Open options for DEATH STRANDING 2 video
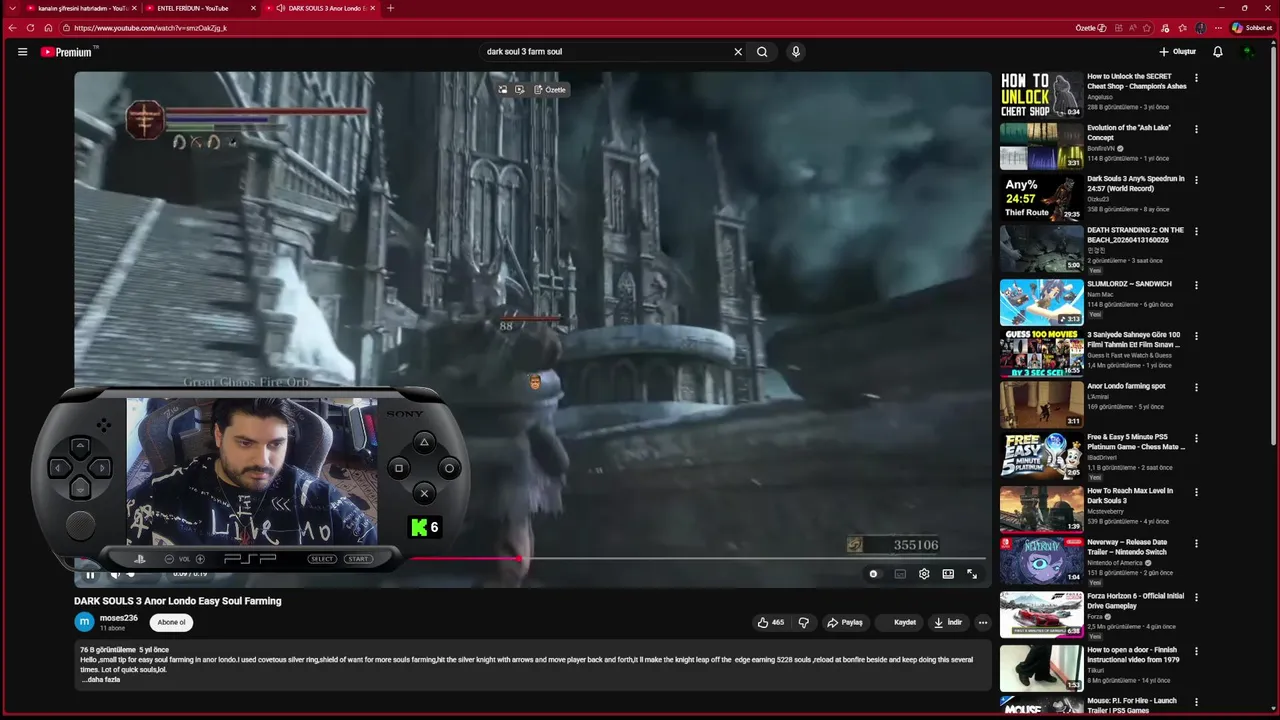The image size is (1280, 720). (1196, 231)
